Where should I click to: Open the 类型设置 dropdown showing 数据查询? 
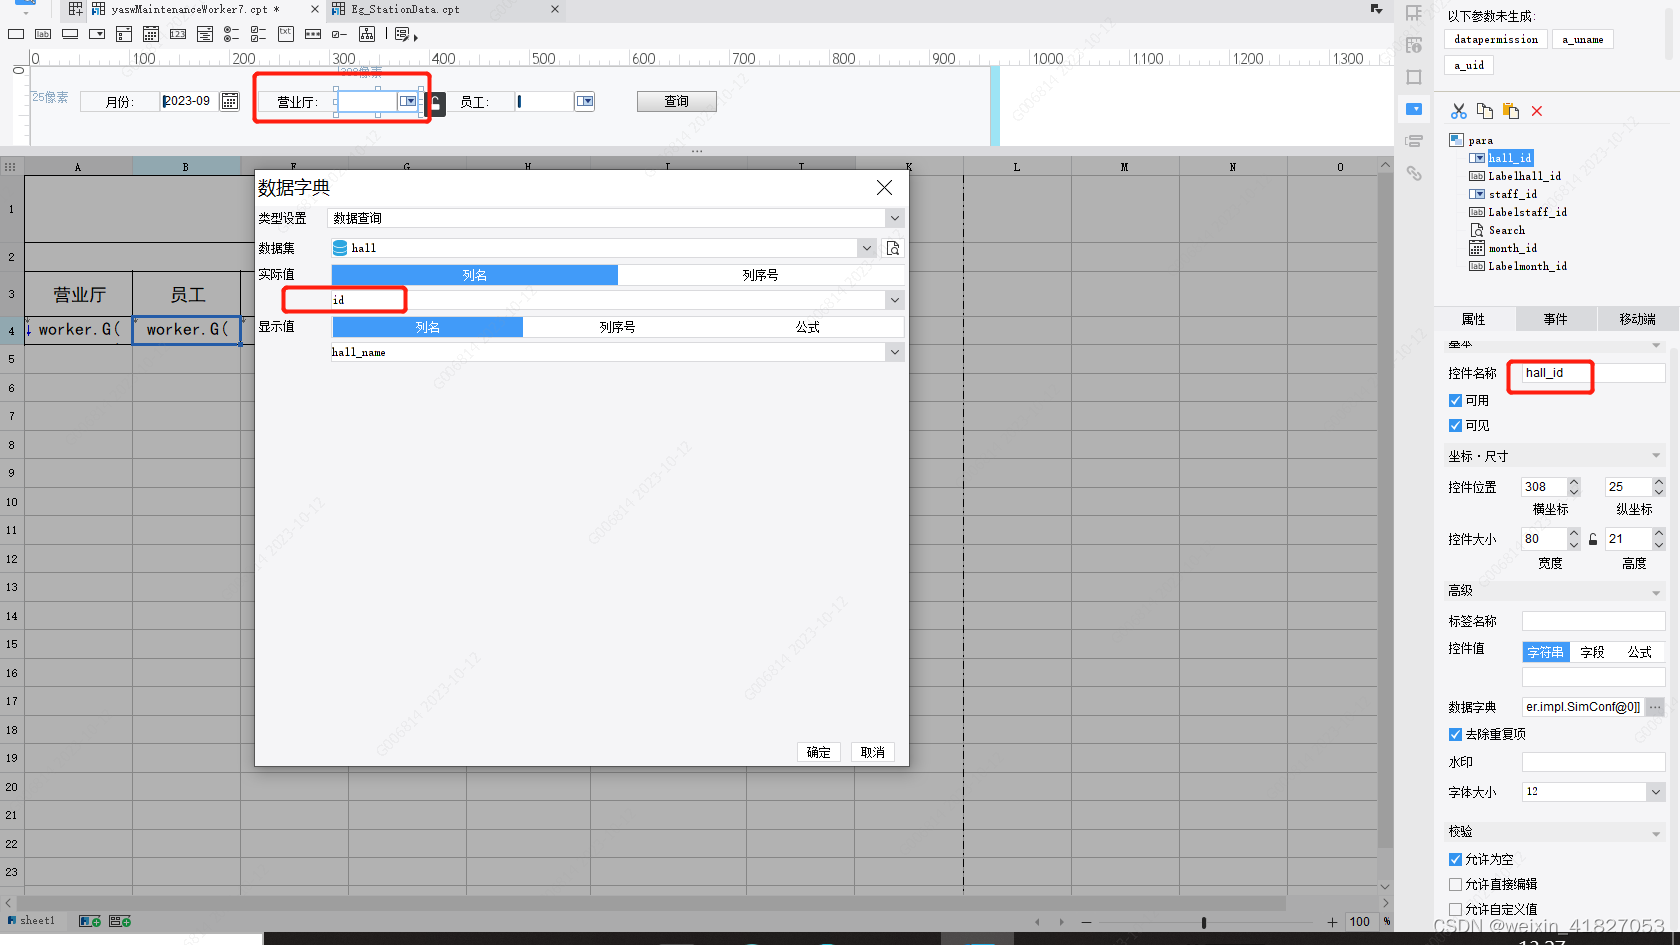pyautogui.click(x=894, y=218)
